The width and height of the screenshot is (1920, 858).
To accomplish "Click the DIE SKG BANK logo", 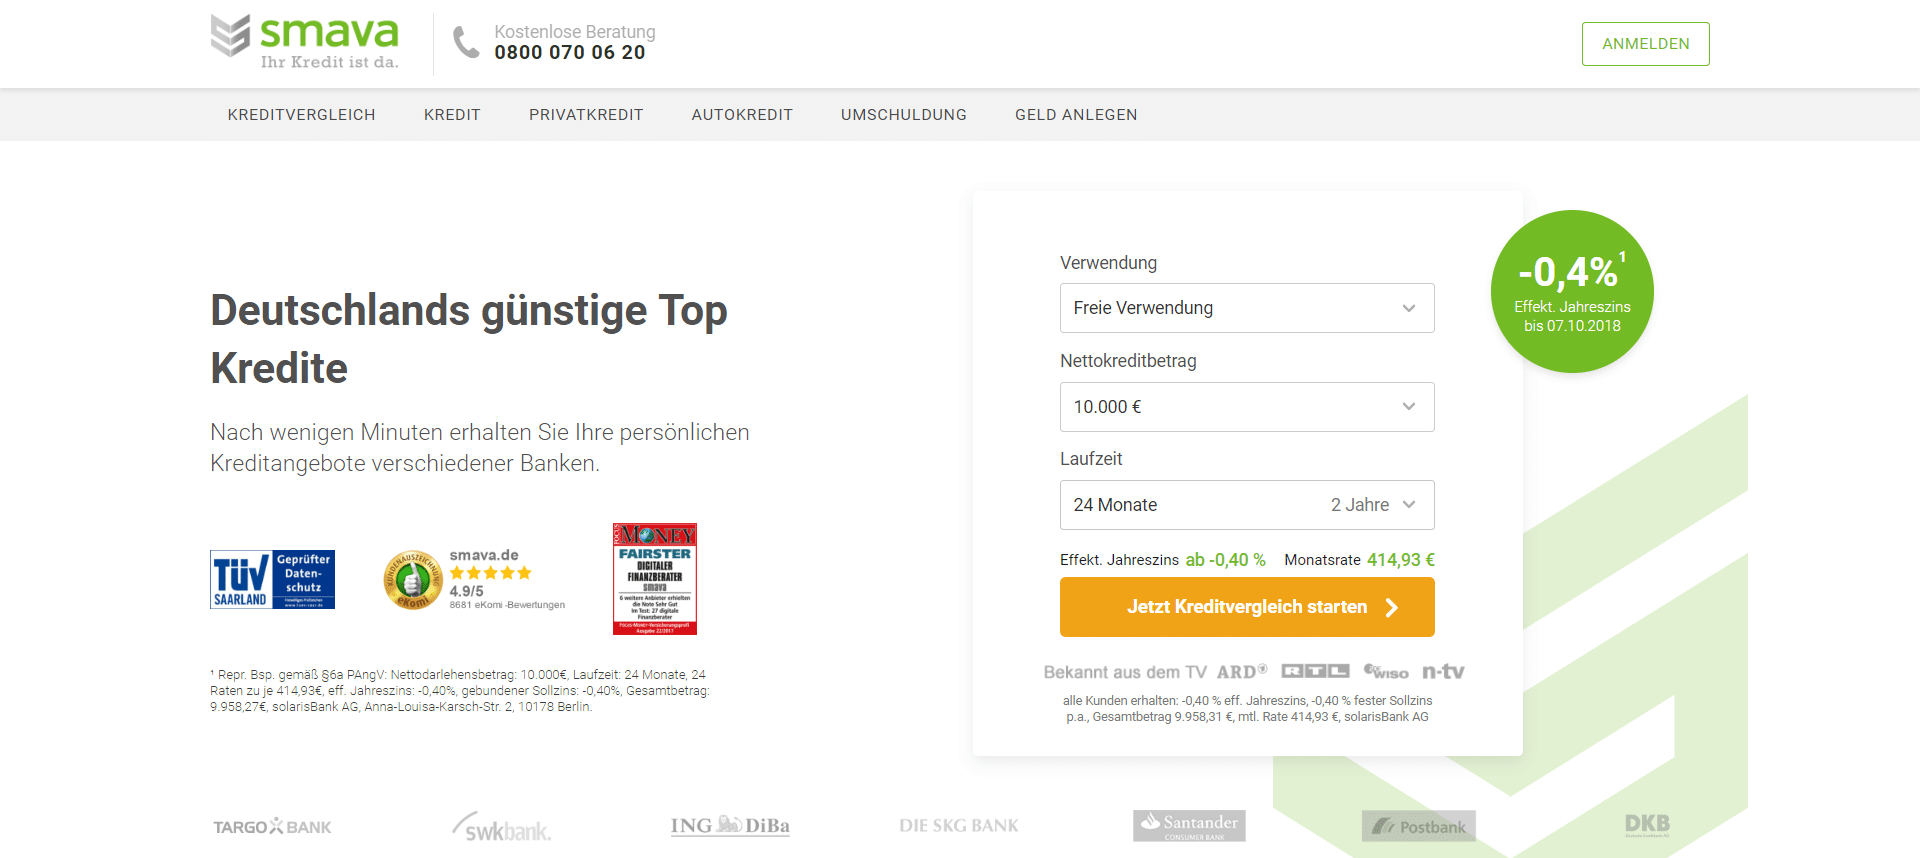I will click(x=958, y=826).
